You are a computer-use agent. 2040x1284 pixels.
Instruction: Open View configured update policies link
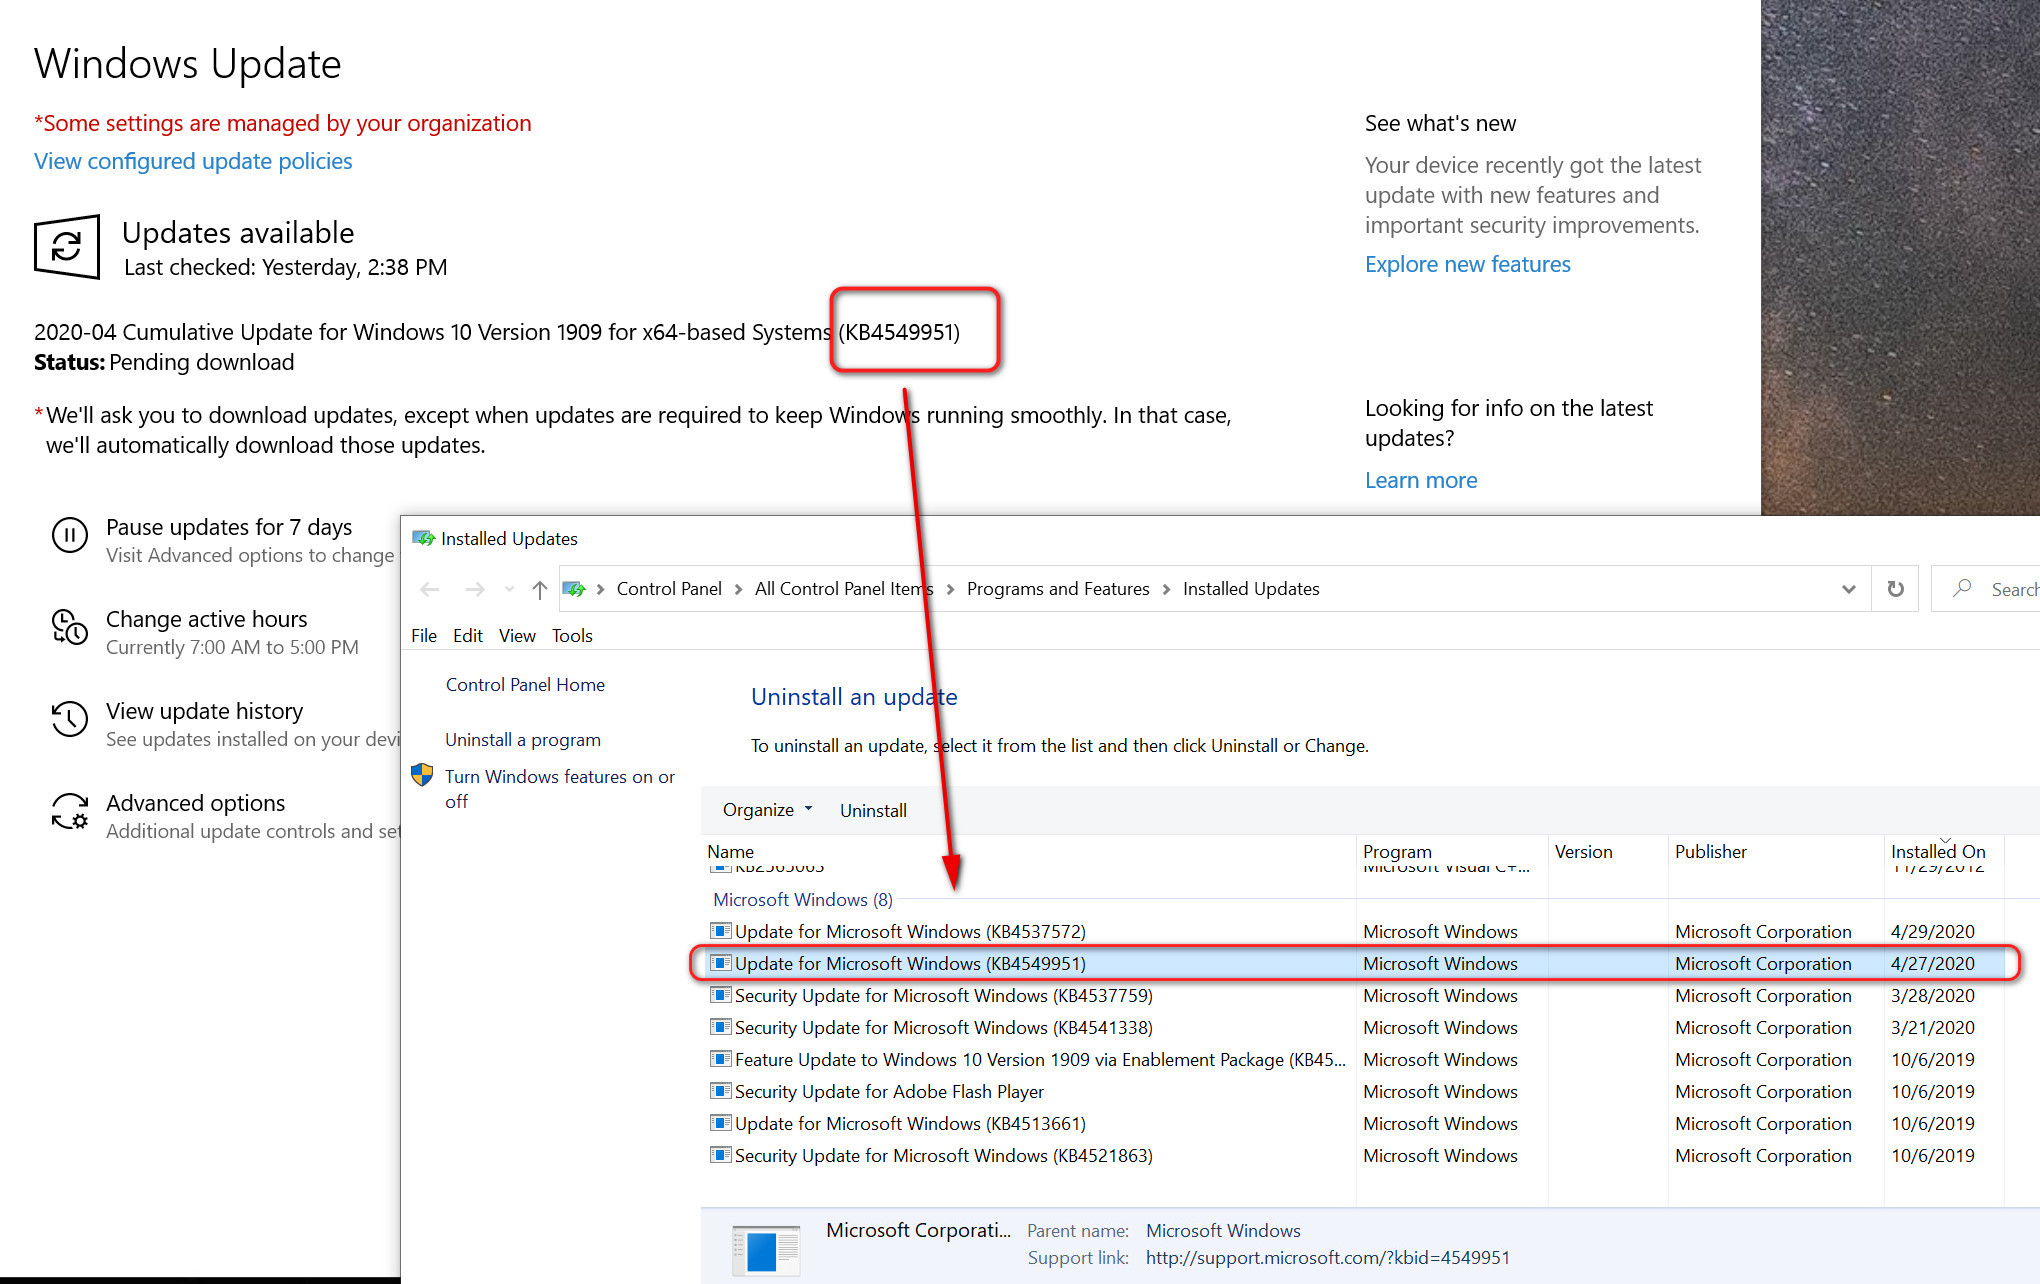pos(193,162)
